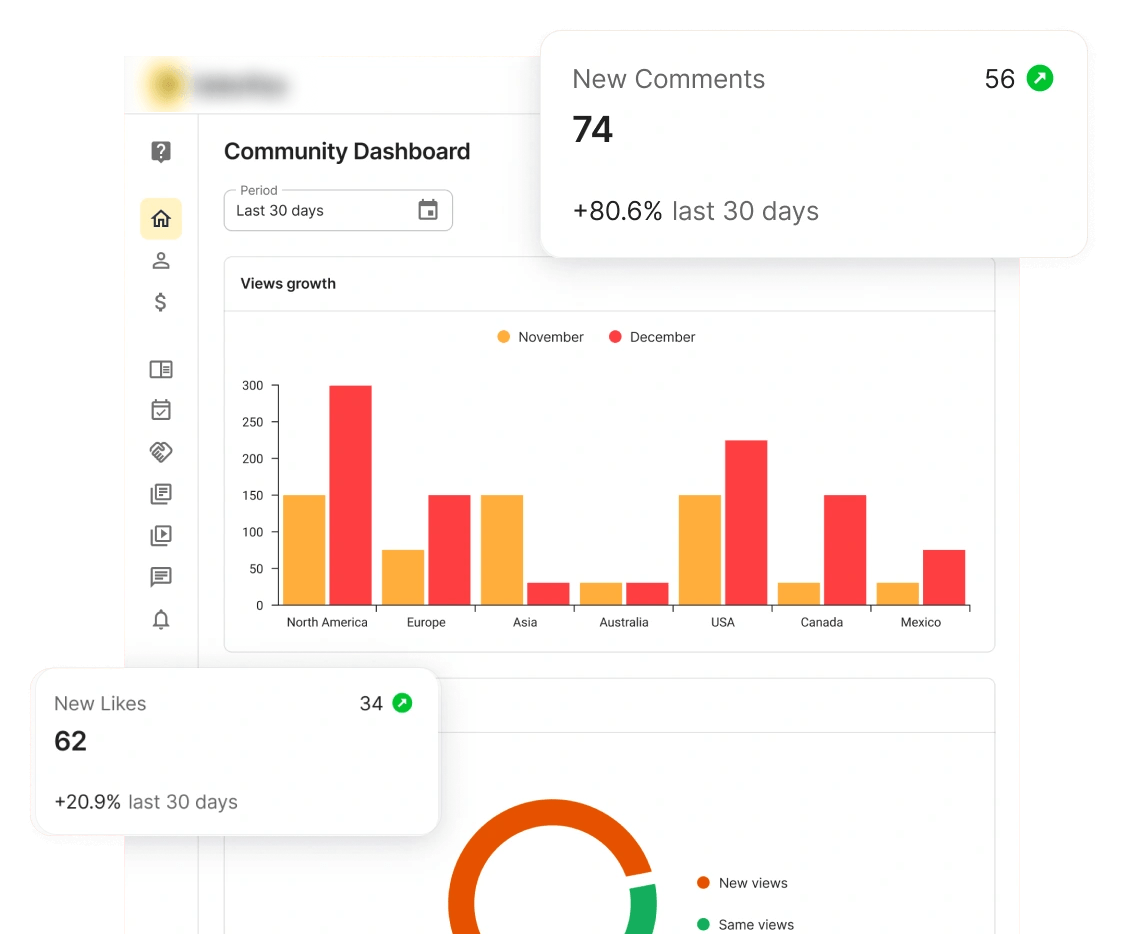Open the sidebar reading layout icon
The height and width of the screenshot is (934, 1123).
[x=161, y=370]
